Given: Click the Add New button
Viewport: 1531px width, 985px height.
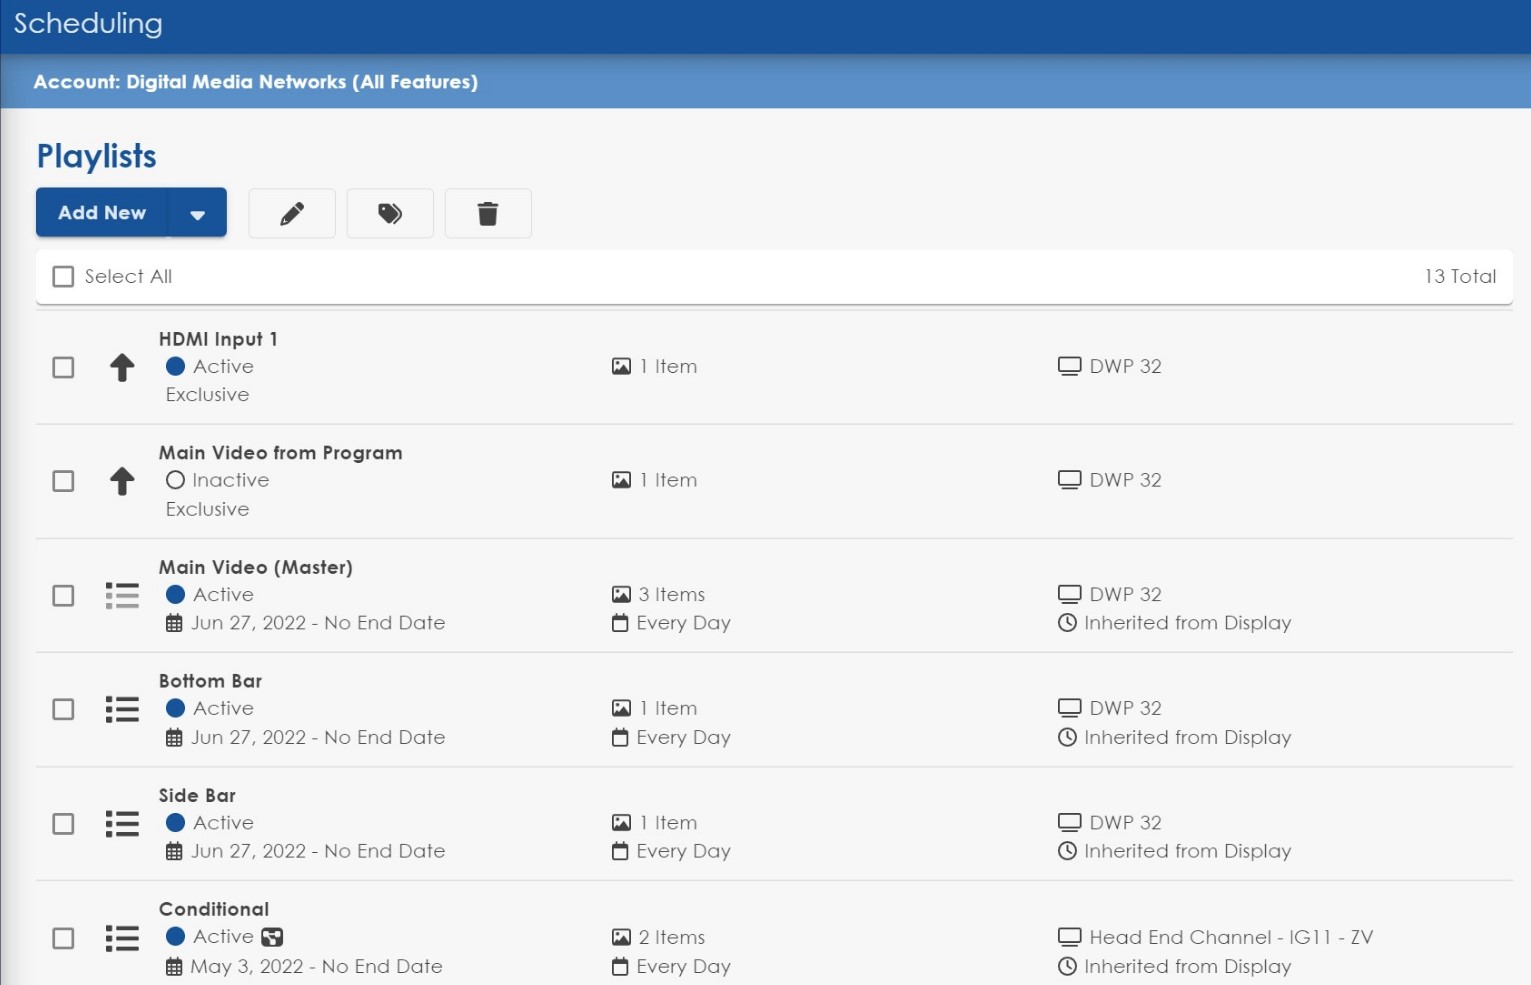Looking at the screenshot, I should pos(101,212).
